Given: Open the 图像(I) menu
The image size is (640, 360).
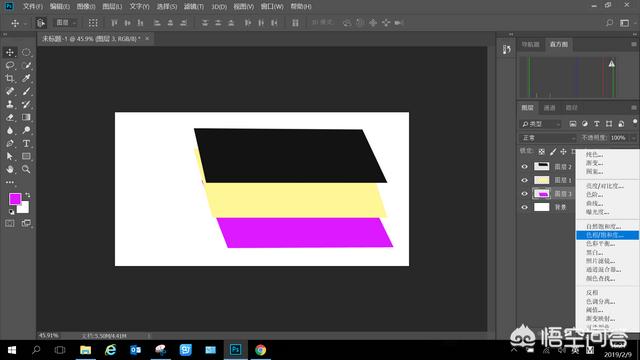Looking at the screenshot, I should pos(86,7).
